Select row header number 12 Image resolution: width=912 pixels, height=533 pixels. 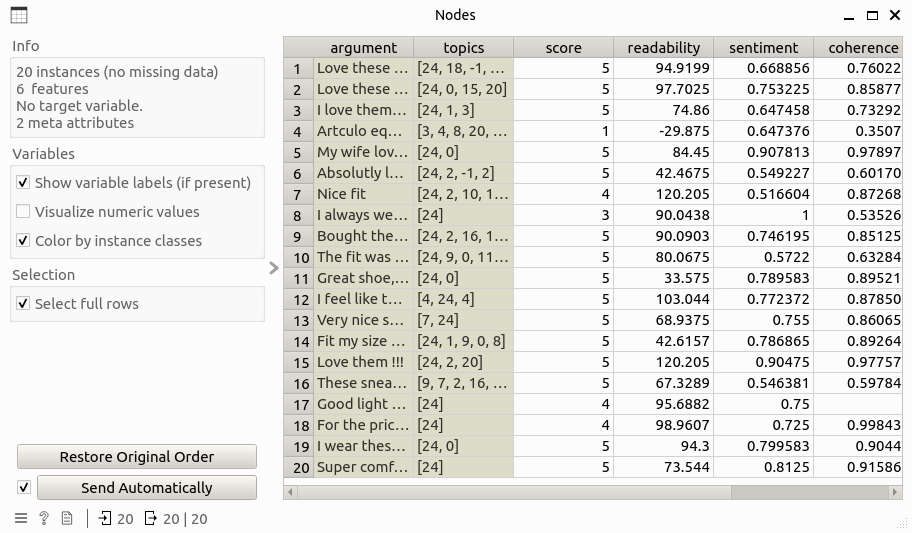coord(299,299)
